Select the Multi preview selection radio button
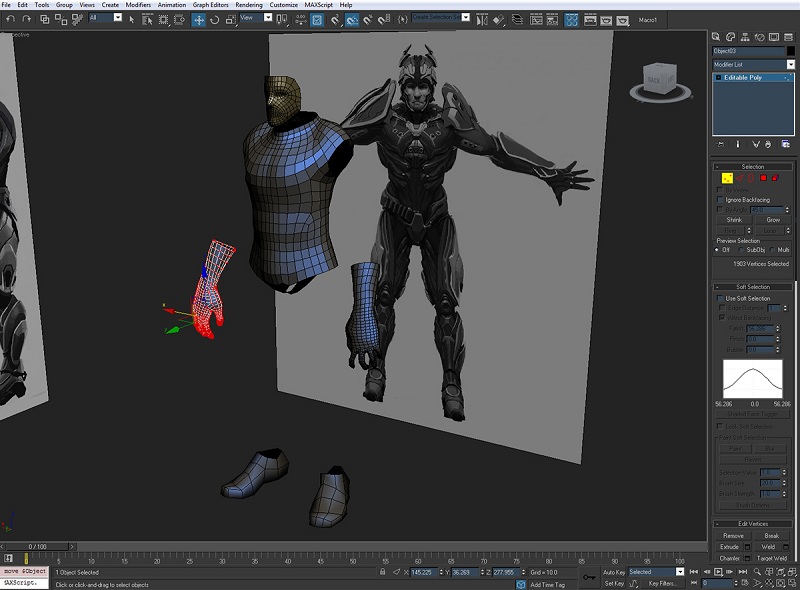 (772, 250)
